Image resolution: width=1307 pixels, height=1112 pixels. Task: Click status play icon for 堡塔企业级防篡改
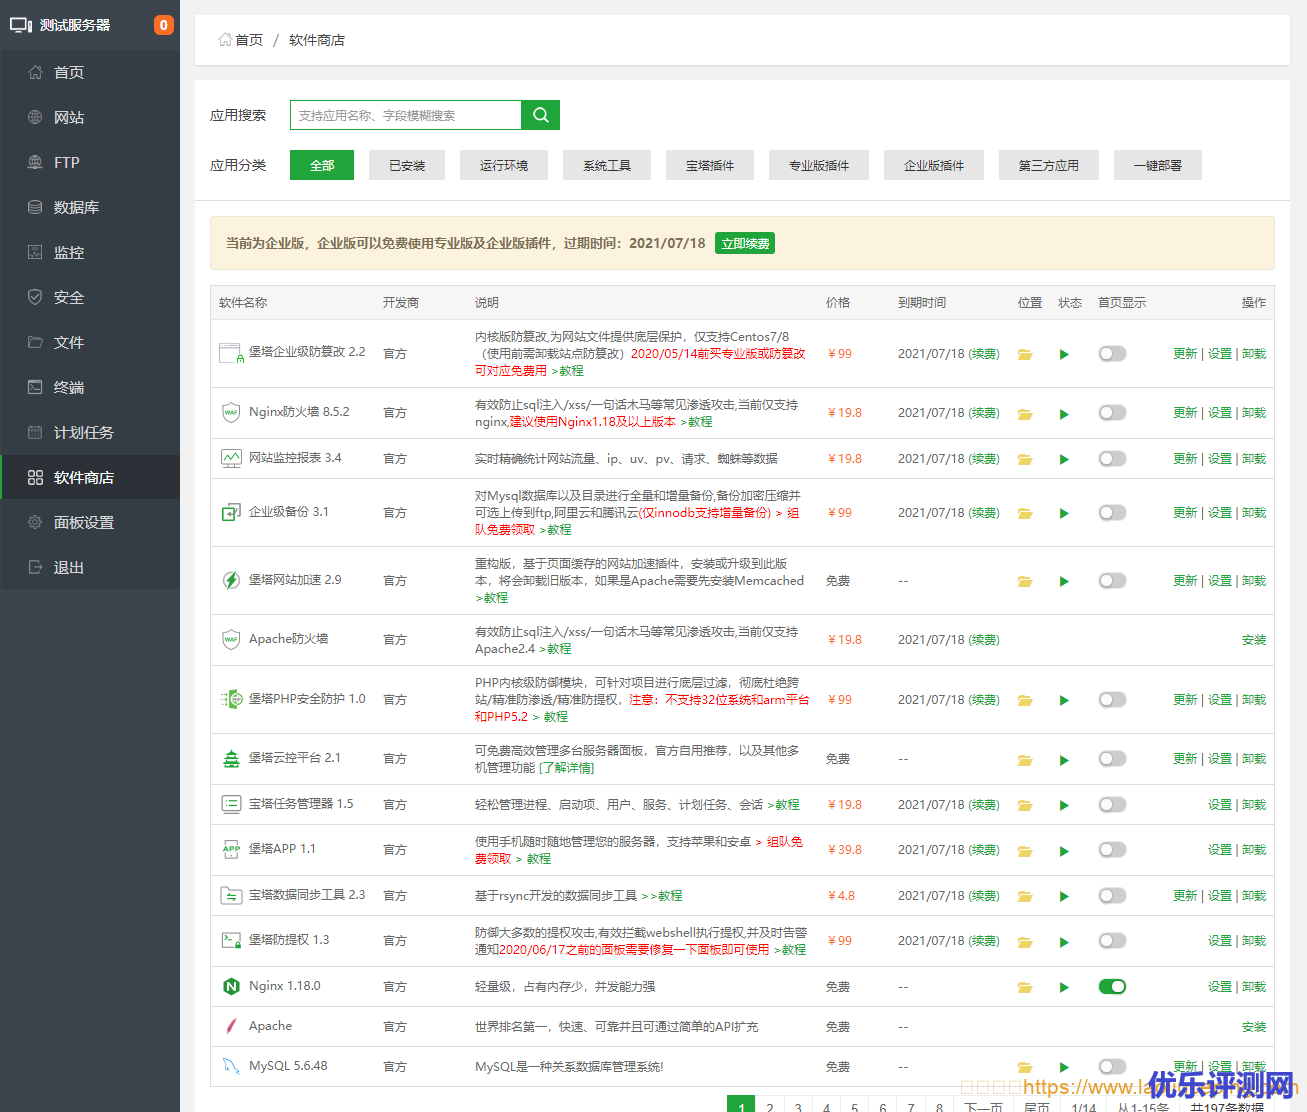(x=1064, y=354)
